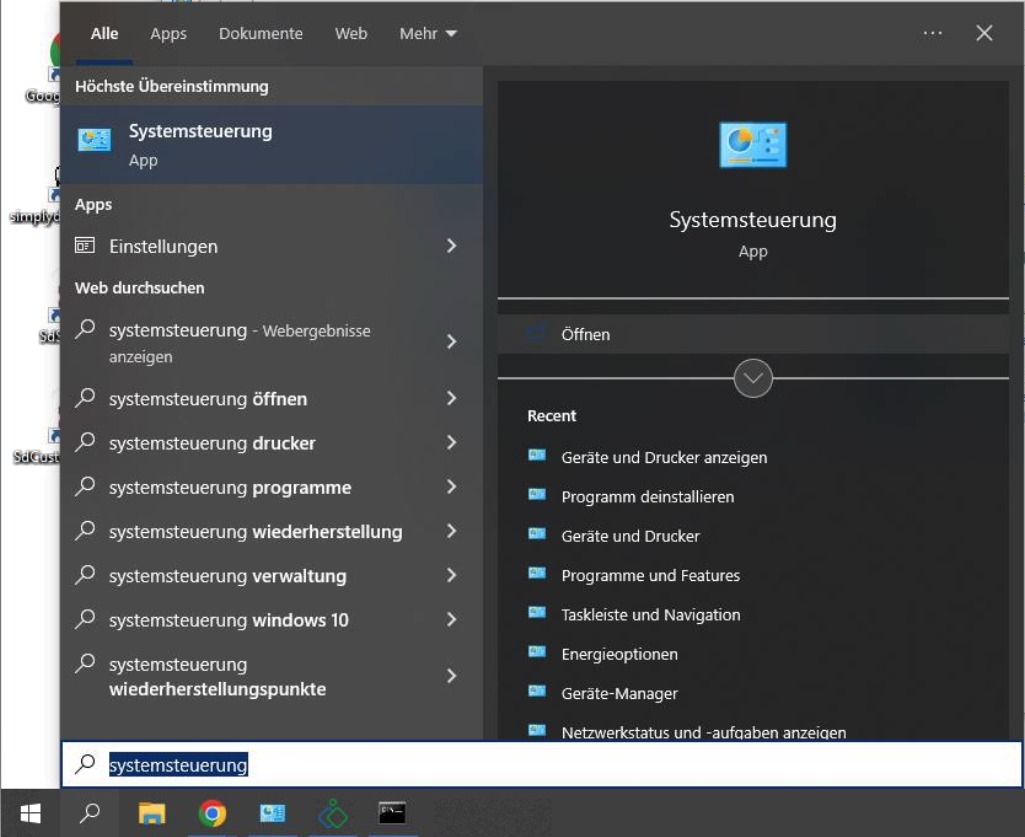Click icon beside Geräte-Manager
The image size is (1025, 837).
[x=537, y=691]
